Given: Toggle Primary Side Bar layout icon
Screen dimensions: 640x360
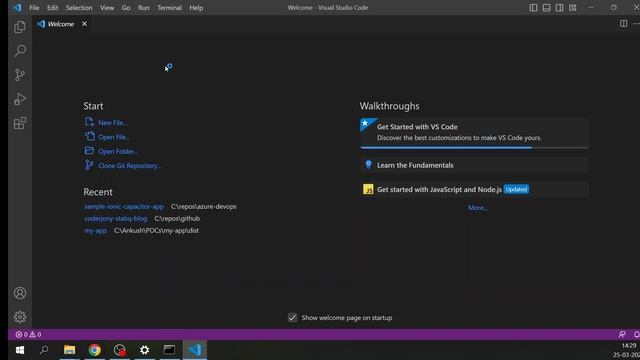Looking at the screenshot, I should [x=533, y=8].
